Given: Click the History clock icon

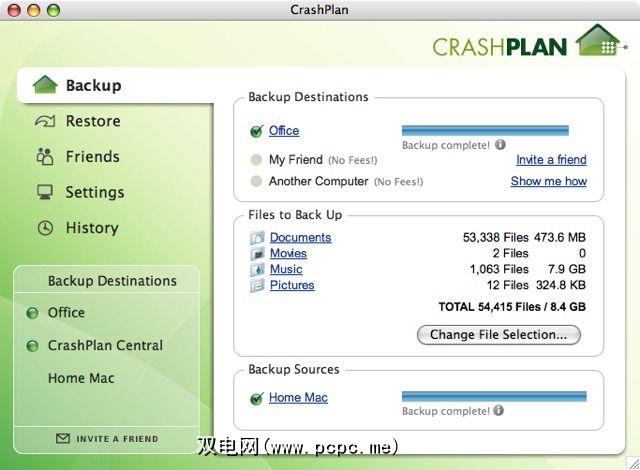Looking at the screenshot, I should click(45, 228).
